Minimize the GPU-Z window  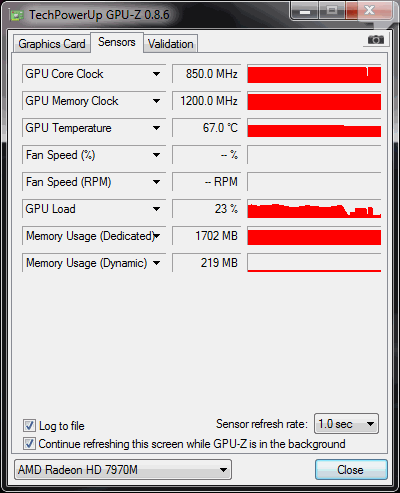point(305,12)
